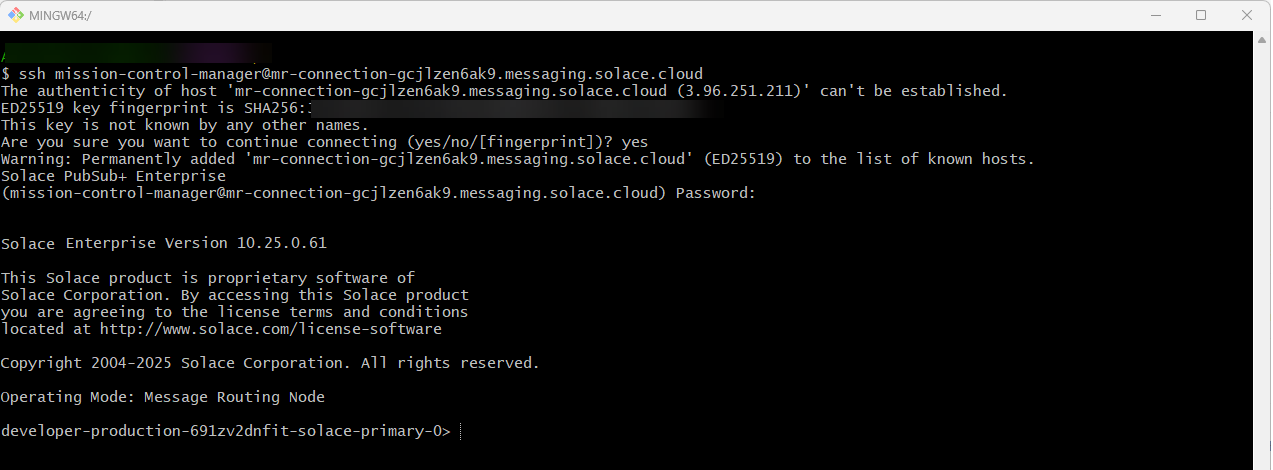Click the Password: prompt text
The image size is (1273, 470).
click(x=716, y=193)
